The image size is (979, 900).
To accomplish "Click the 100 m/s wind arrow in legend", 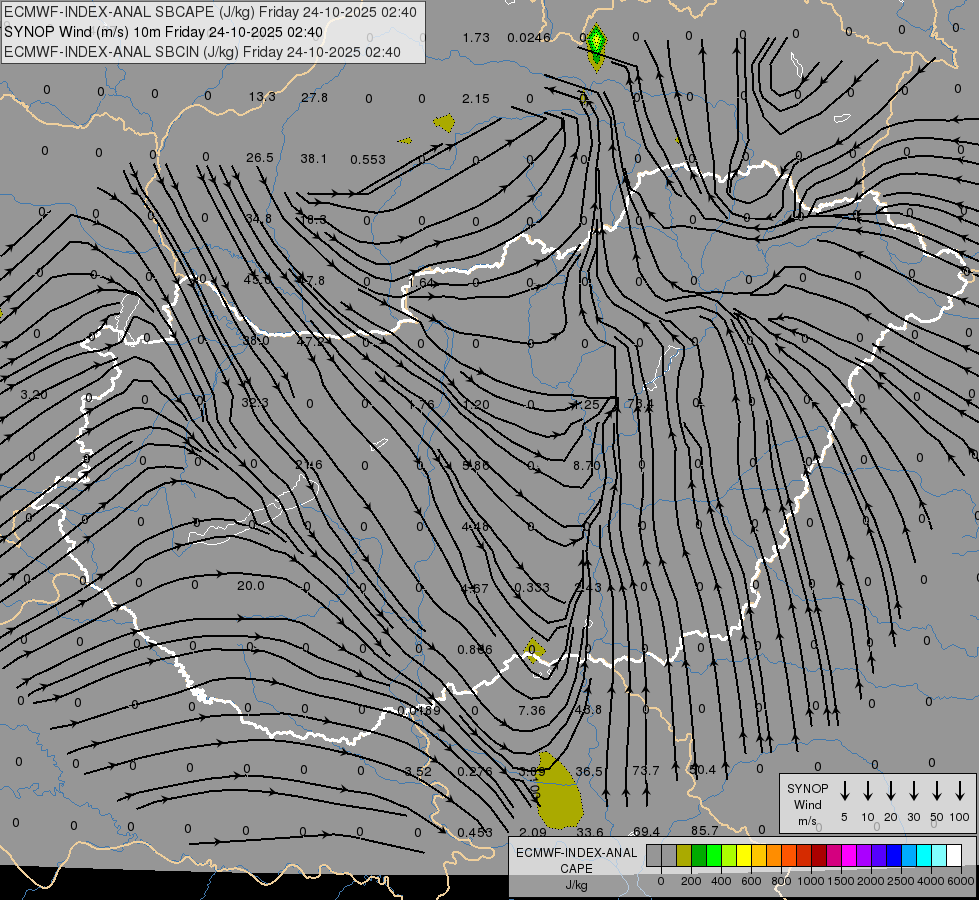I will click(x=960, y=791).
